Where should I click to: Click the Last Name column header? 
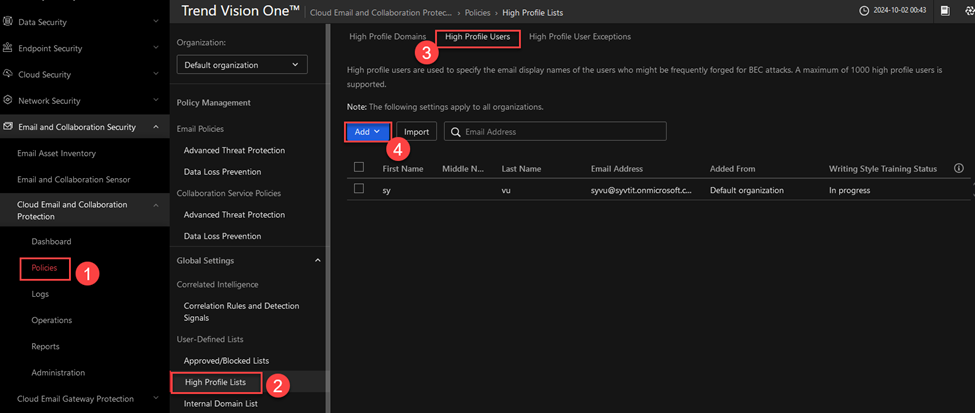click(521, 169)
